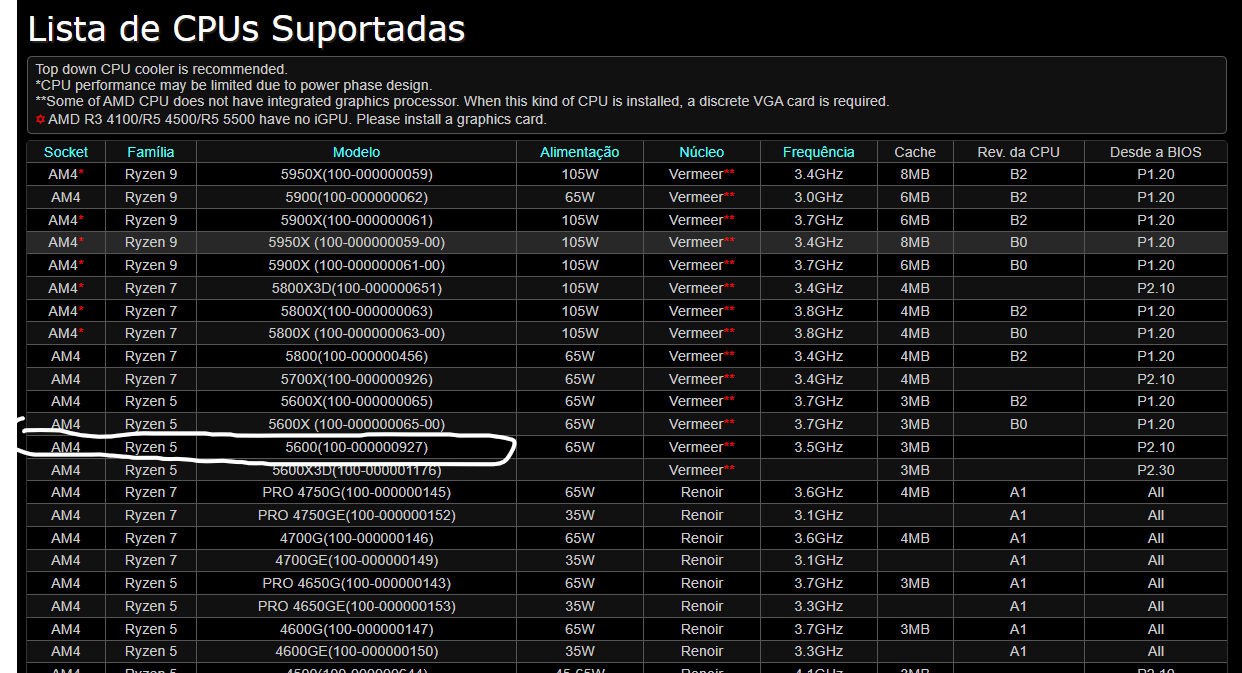Click the Frequência column header
Screen dimensions: 1242x673
click(x=819, y=152)
